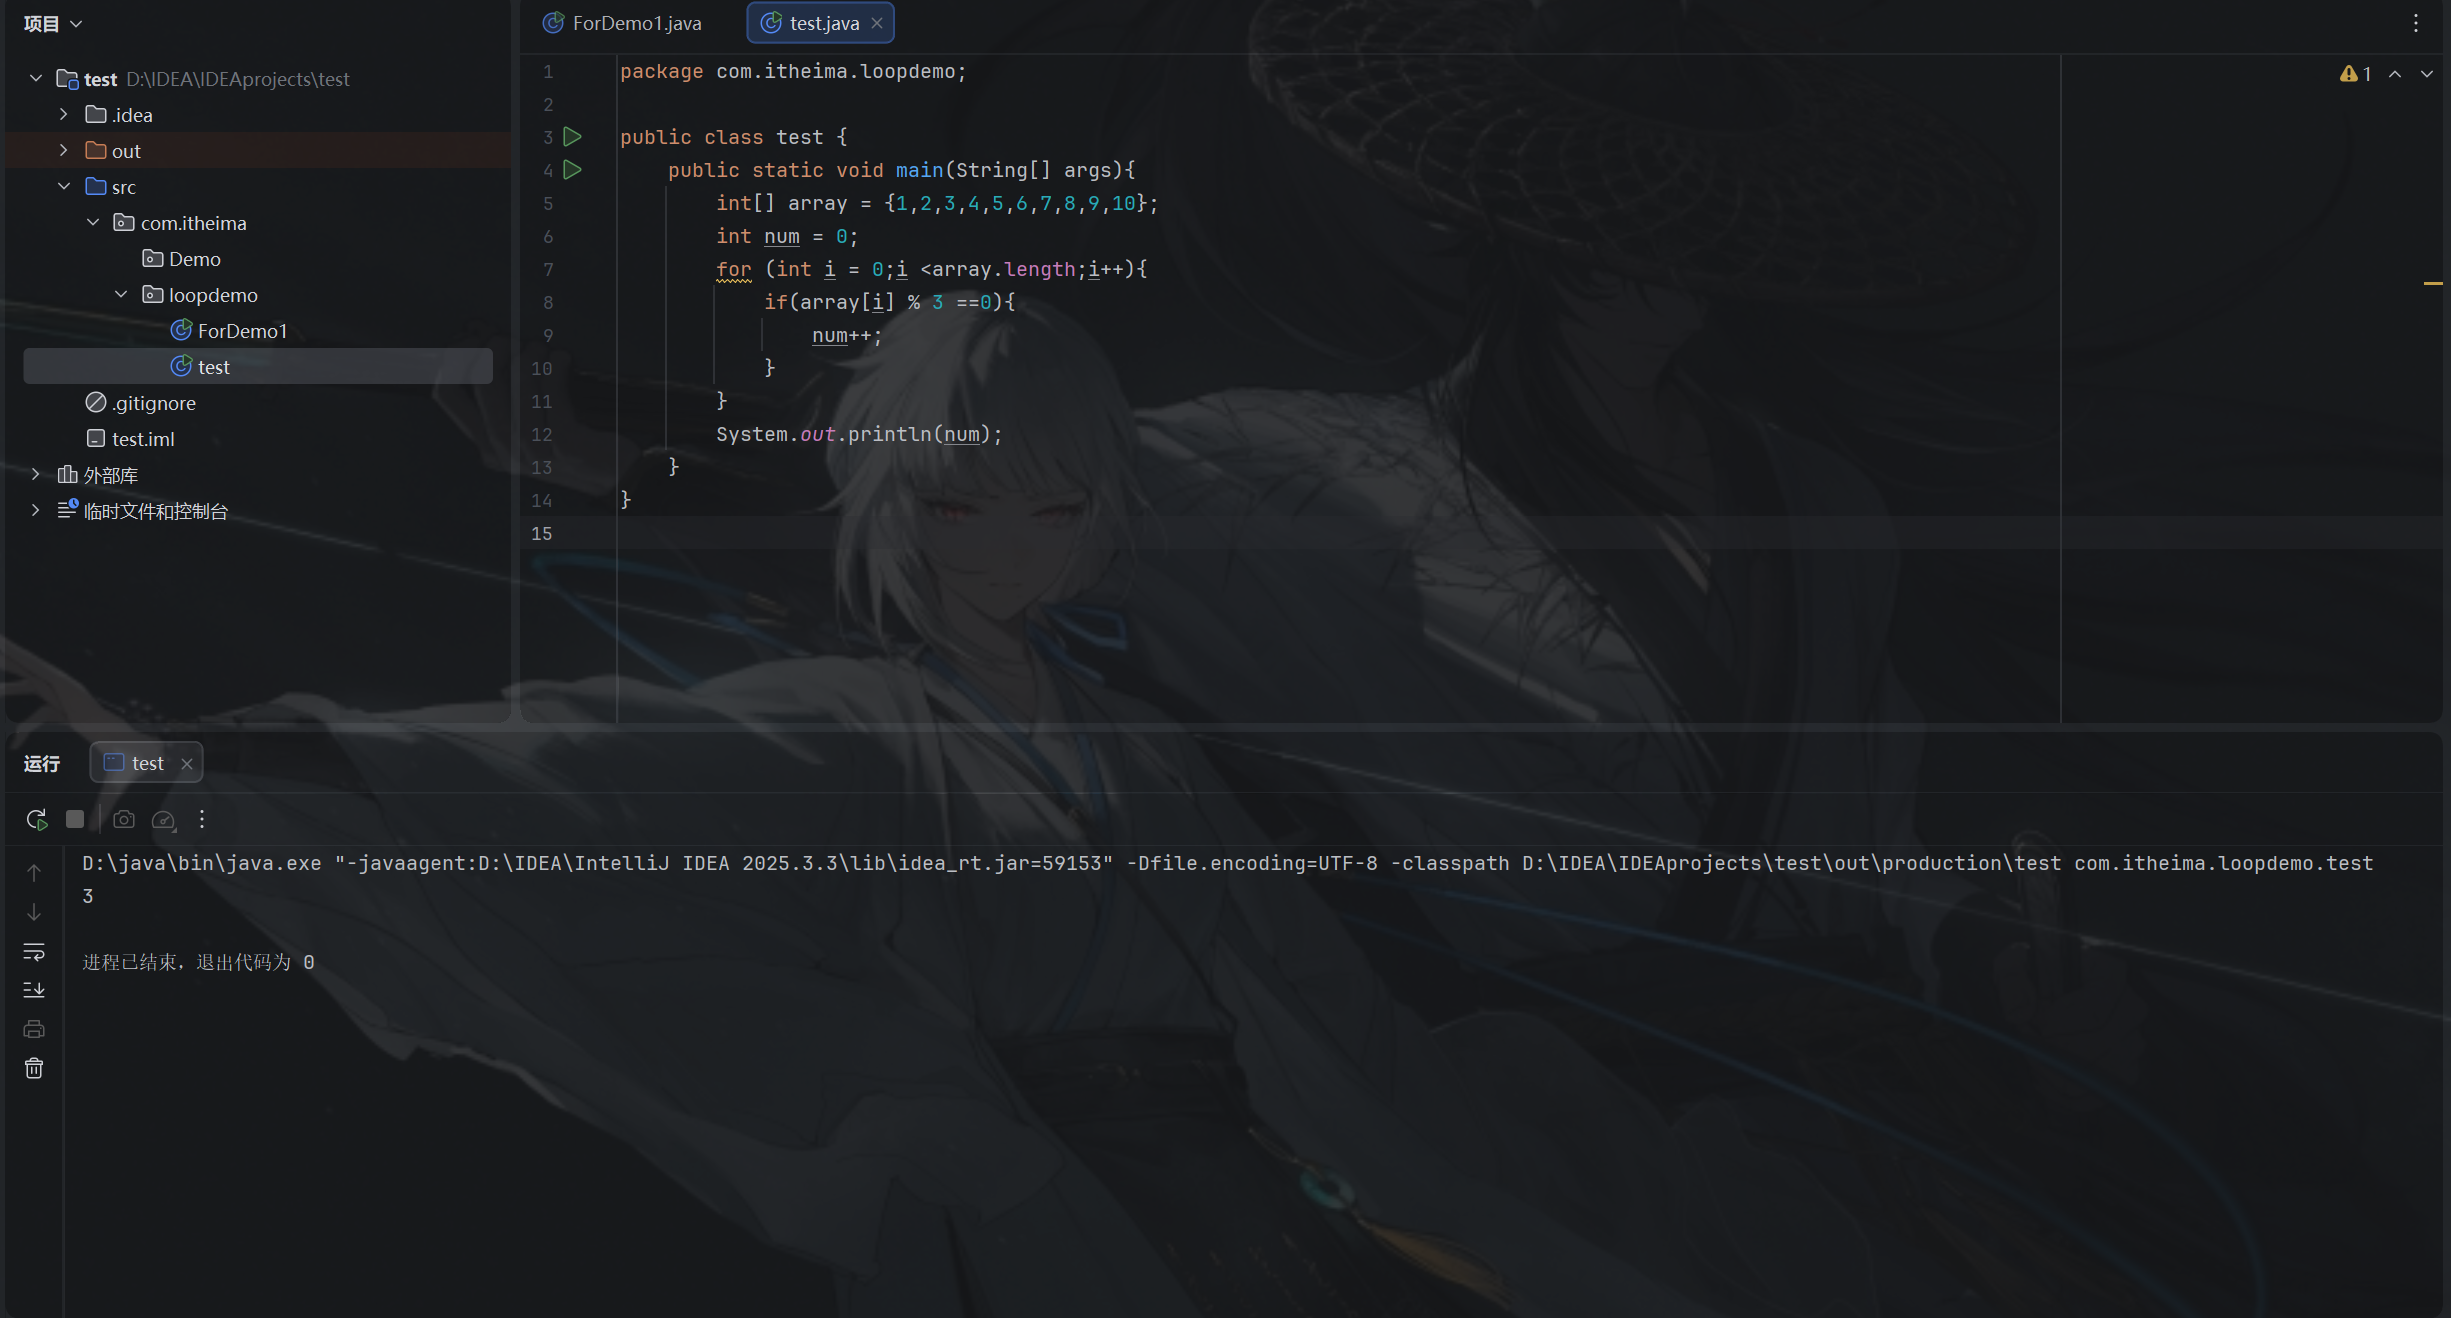Screen dimensions: 2451x1318
Task: Go to next highlighted problem
Action: coord(2427,74)
